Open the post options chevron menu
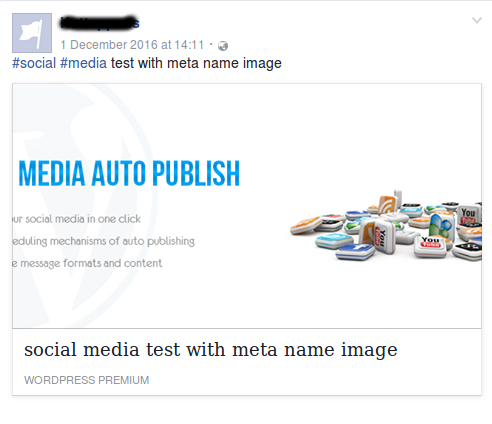The width and height of the screenshot is (492, 424). click(x=477, y=21)
